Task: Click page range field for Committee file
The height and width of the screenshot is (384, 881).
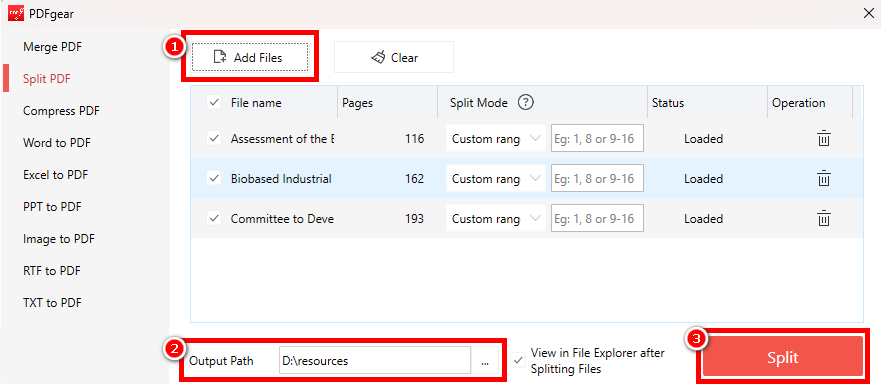Action: (597, 218)
